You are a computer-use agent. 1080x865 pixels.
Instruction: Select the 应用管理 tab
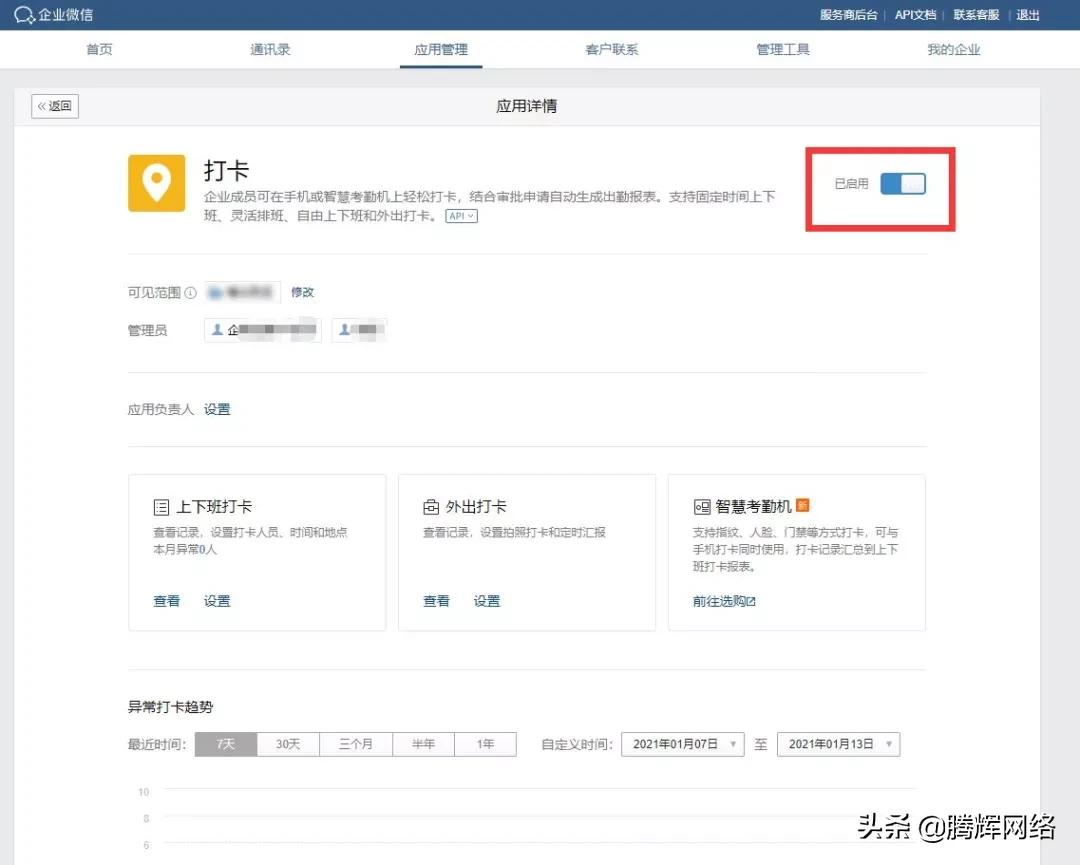[x=441, y=50]
